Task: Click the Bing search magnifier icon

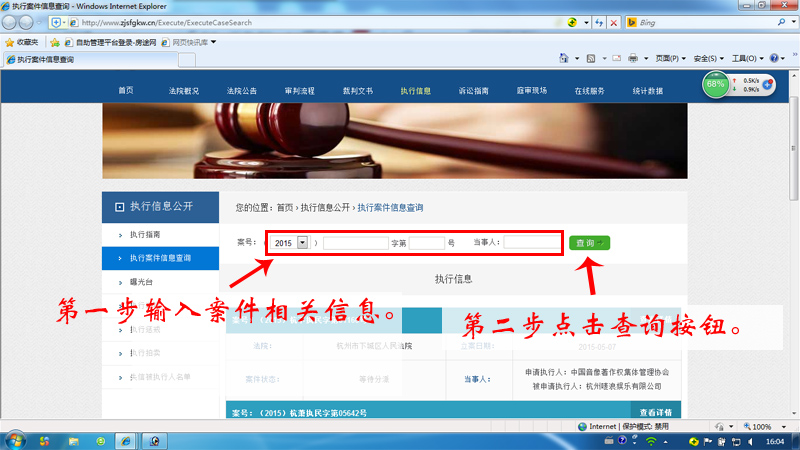Action: click(x=781, y=22)
